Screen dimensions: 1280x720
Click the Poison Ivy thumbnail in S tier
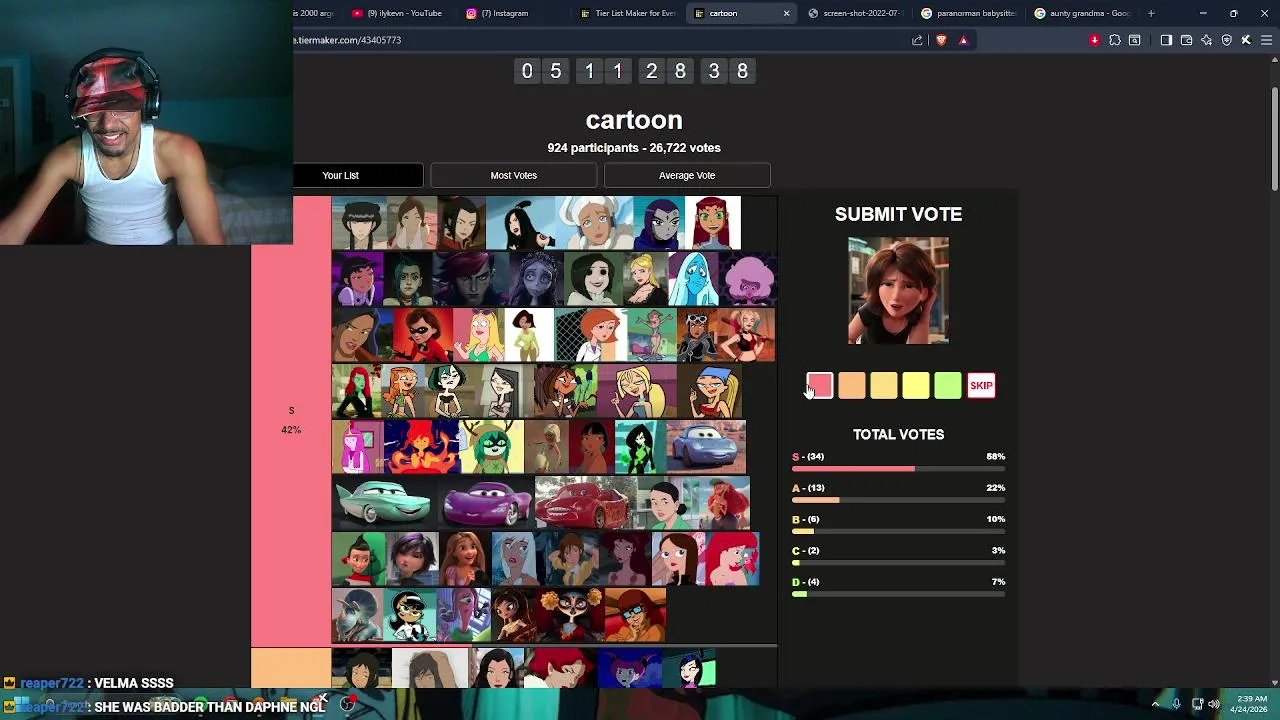(x=356, y=391)
